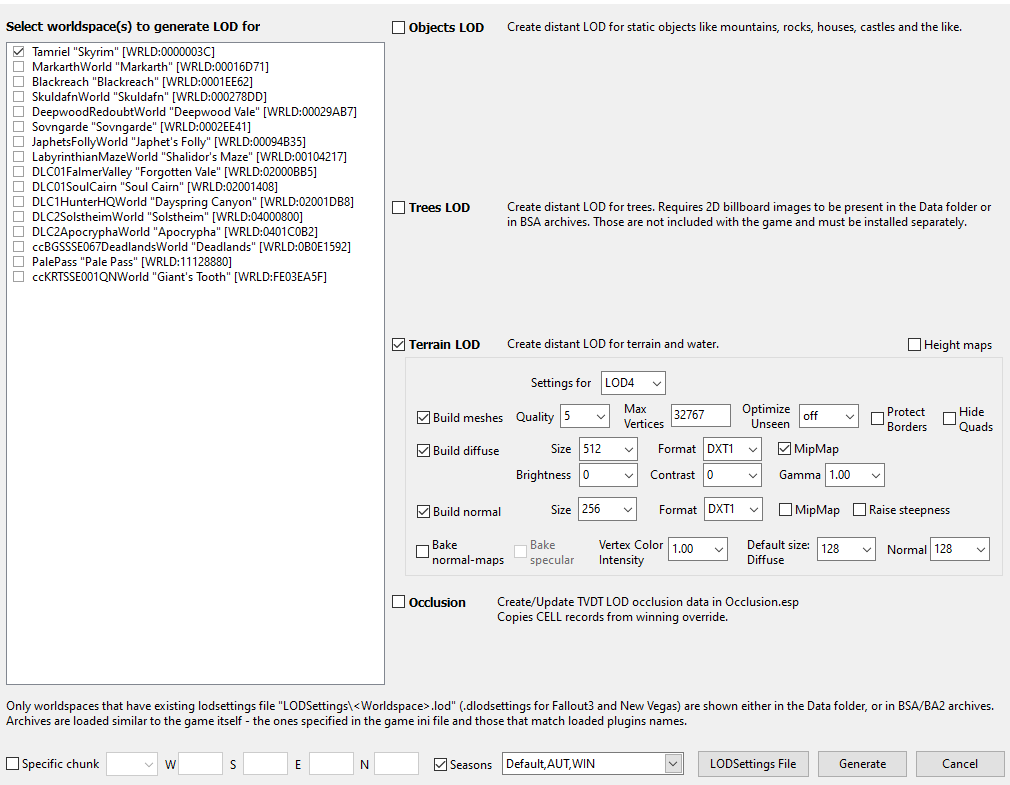Viewport: 1010px width, 785px height.
Task: Disable the Terrain LOD checkbox
Action: 399,345
